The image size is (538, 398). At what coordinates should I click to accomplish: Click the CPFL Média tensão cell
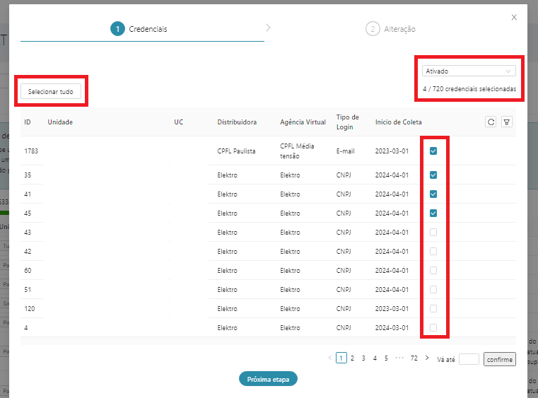(297, 151)
